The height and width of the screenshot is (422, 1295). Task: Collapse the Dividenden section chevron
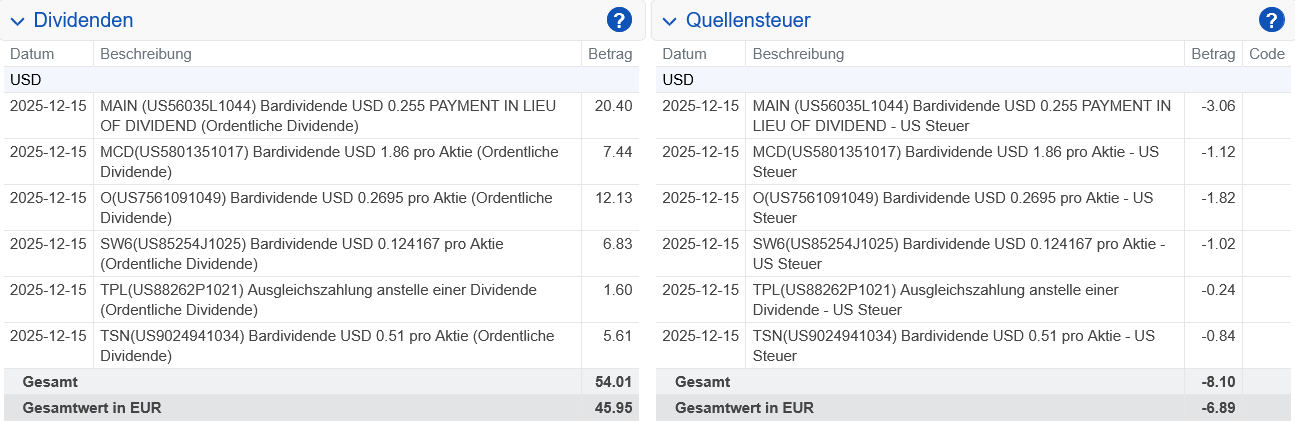(x=17, y=21)
